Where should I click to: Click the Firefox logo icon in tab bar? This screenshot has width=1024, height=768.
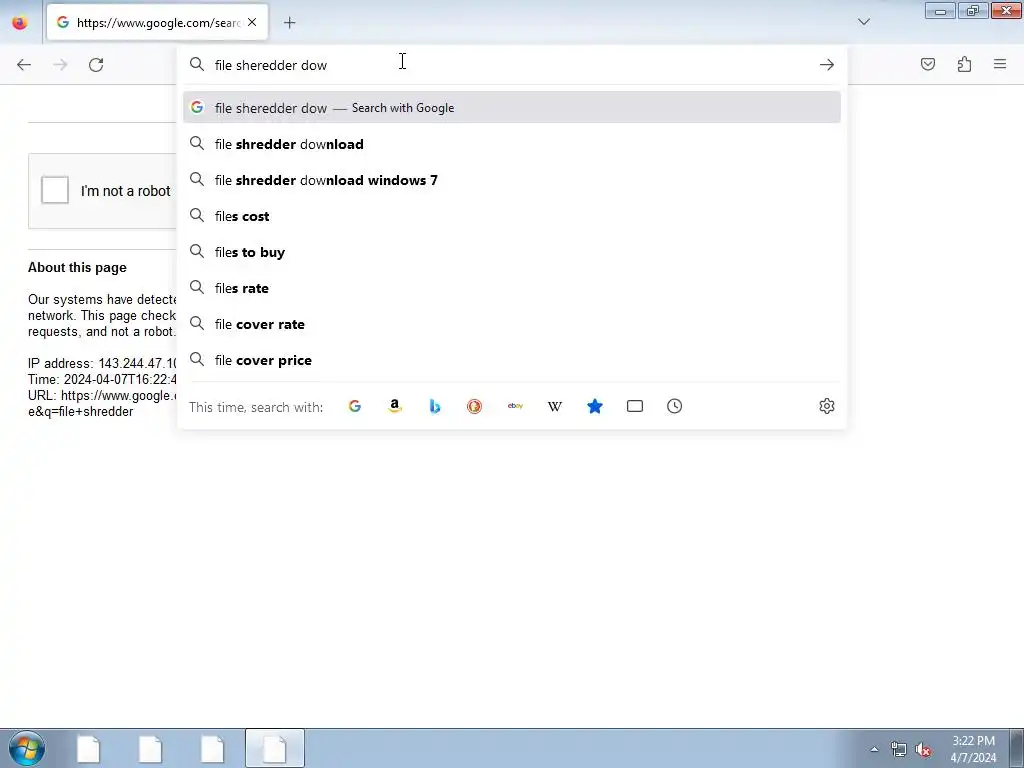[20, 22]
